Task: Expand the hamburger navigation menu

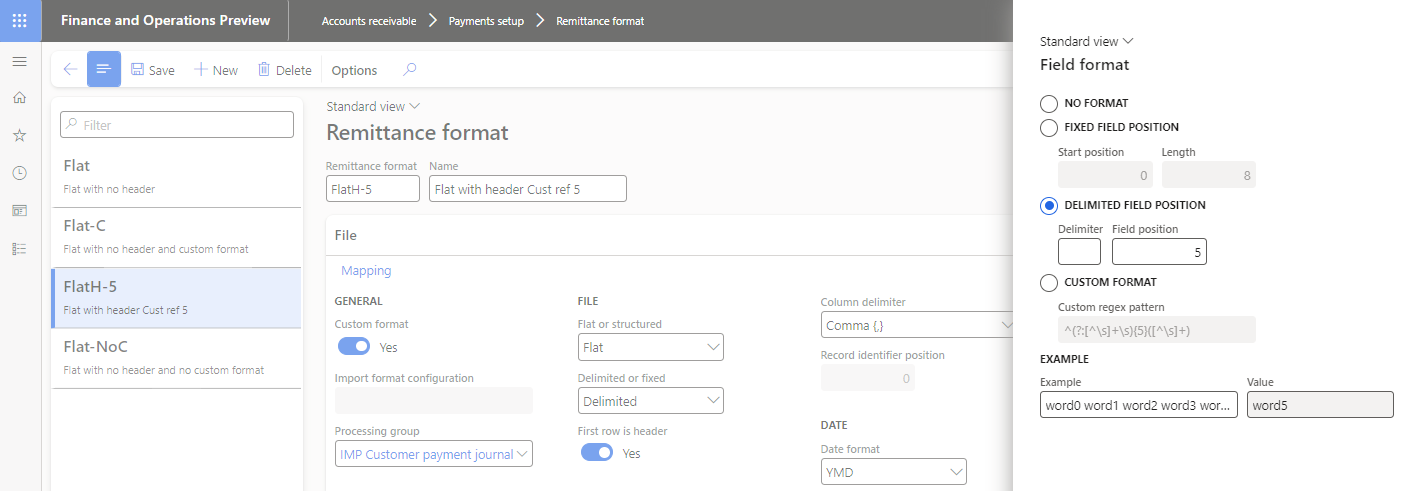Action: click(x=19, y=62)
